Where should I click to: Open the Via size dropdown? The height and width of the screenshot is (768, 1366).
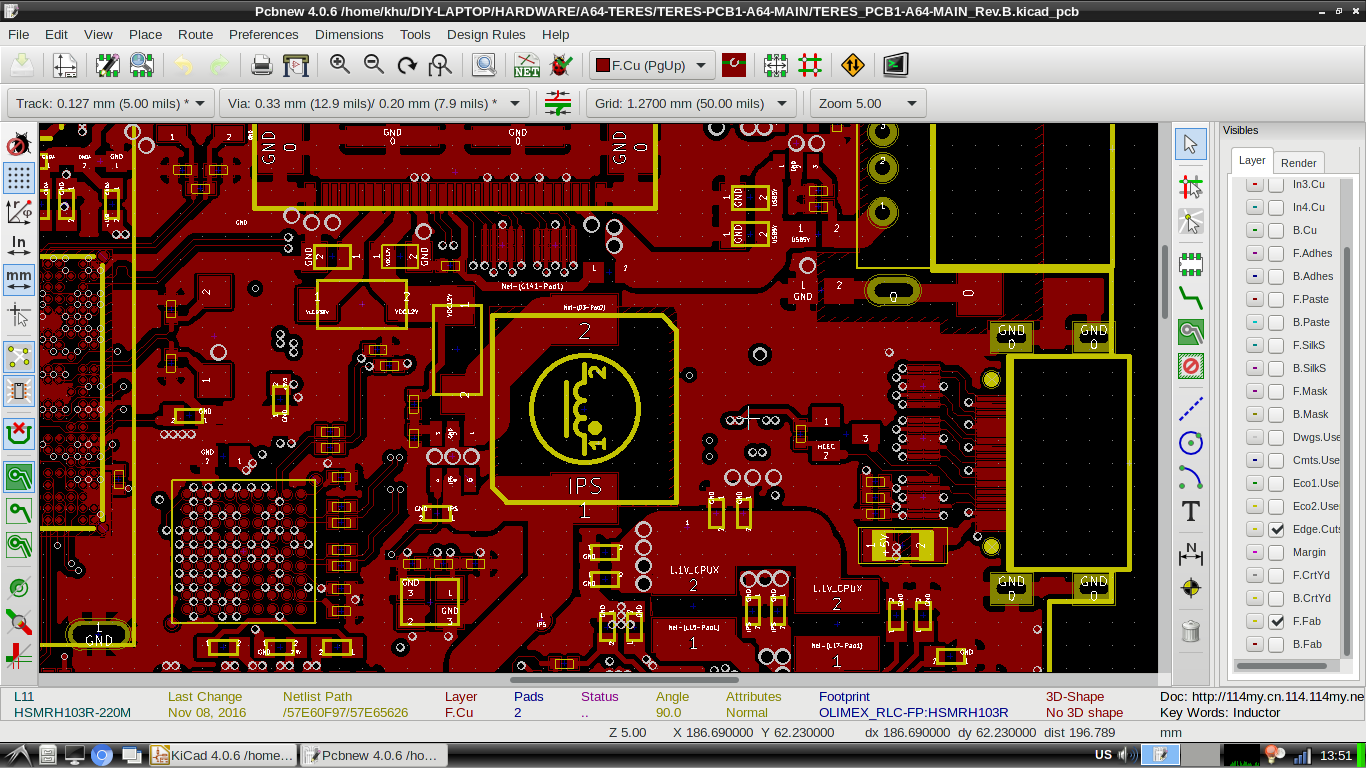click(374, 103)
